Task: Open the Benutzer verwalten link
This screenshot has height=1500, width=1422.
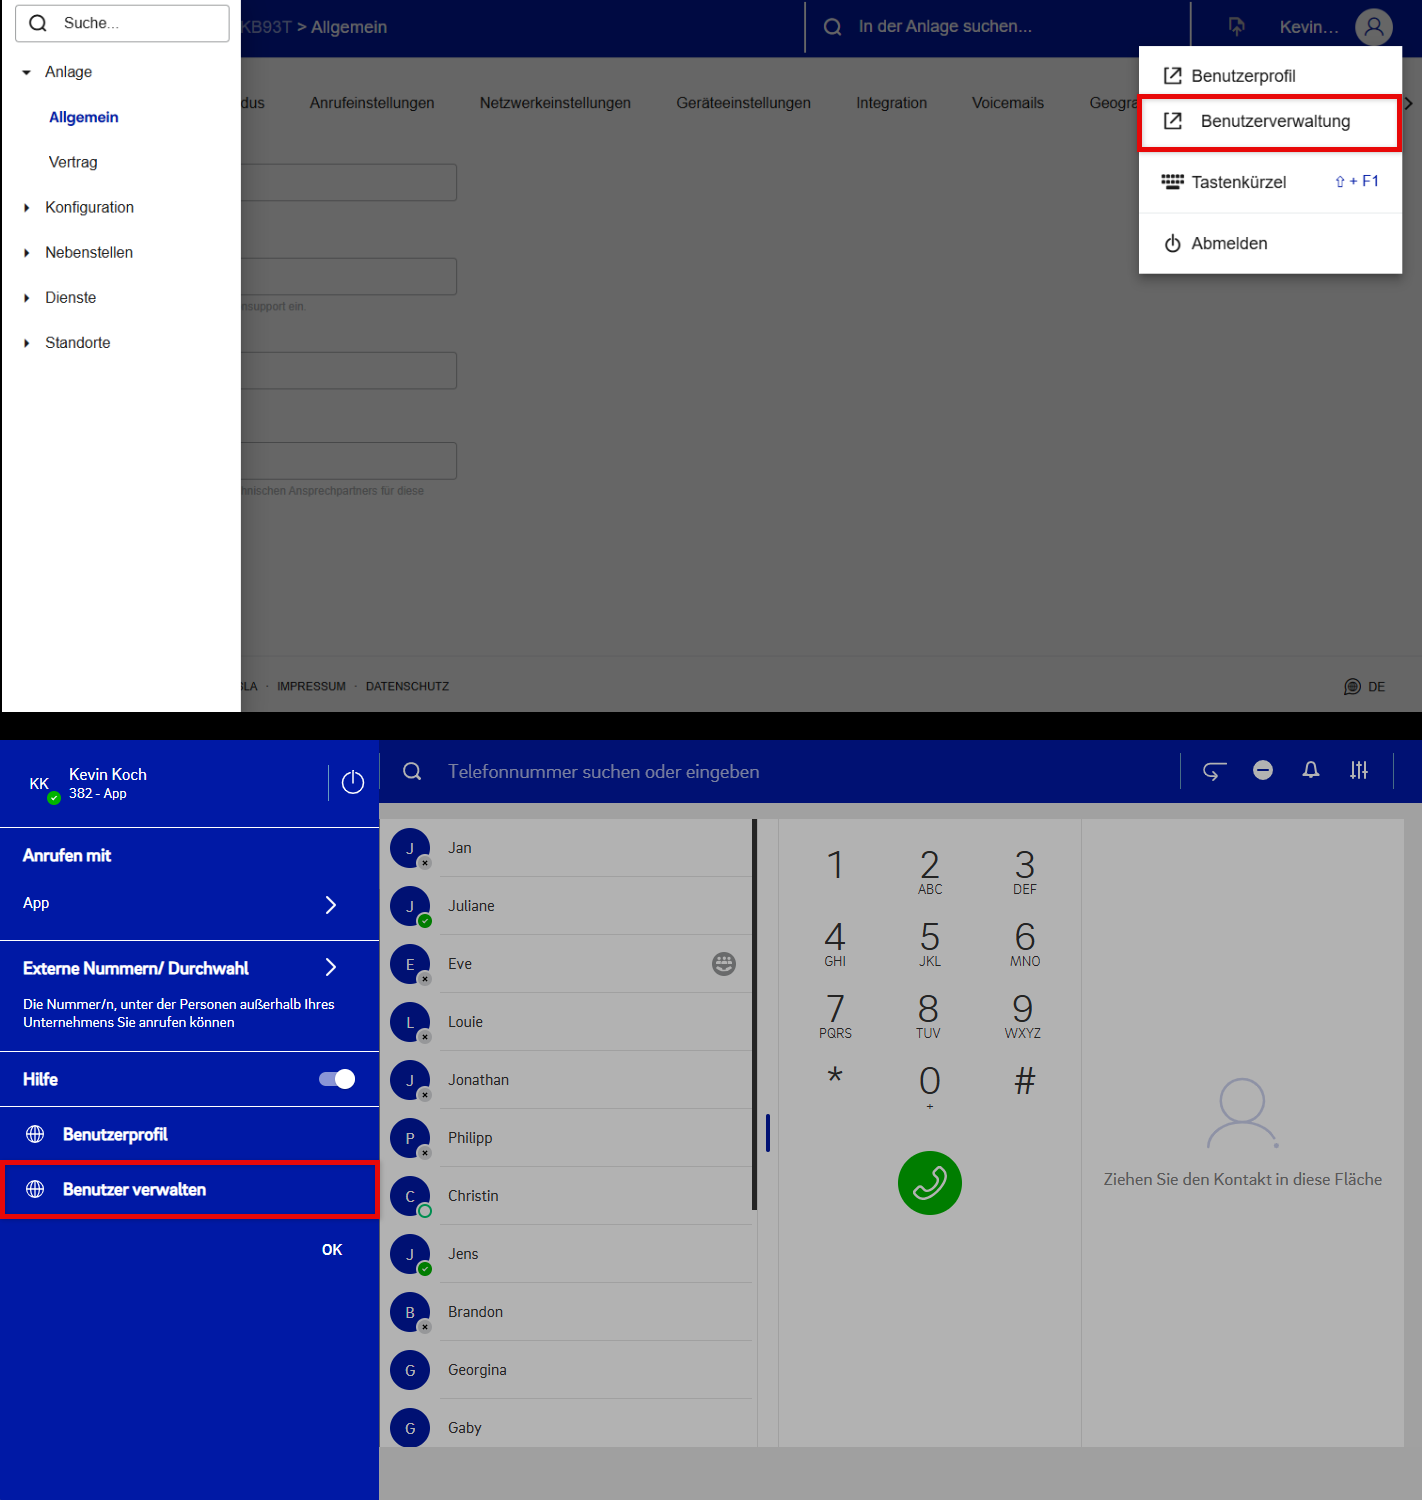Action: click(134, 1190)
